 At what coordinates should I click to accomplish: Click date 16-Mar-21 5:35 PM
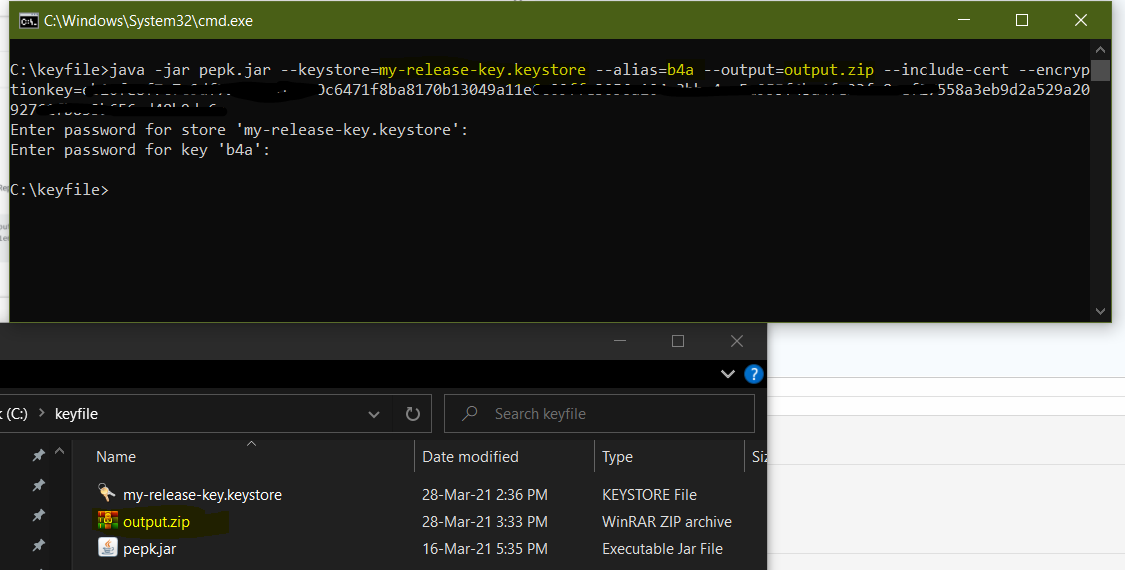(484, 549)
